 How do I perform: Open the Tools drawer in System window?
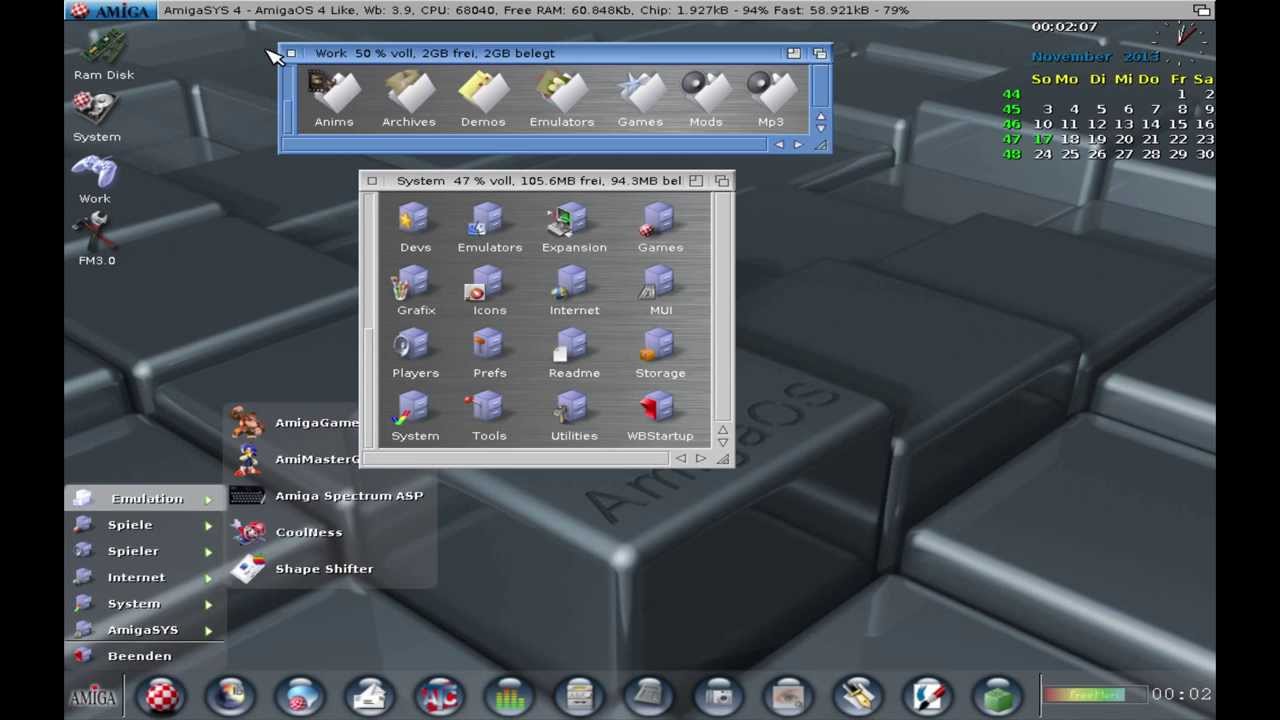point(489,417)
